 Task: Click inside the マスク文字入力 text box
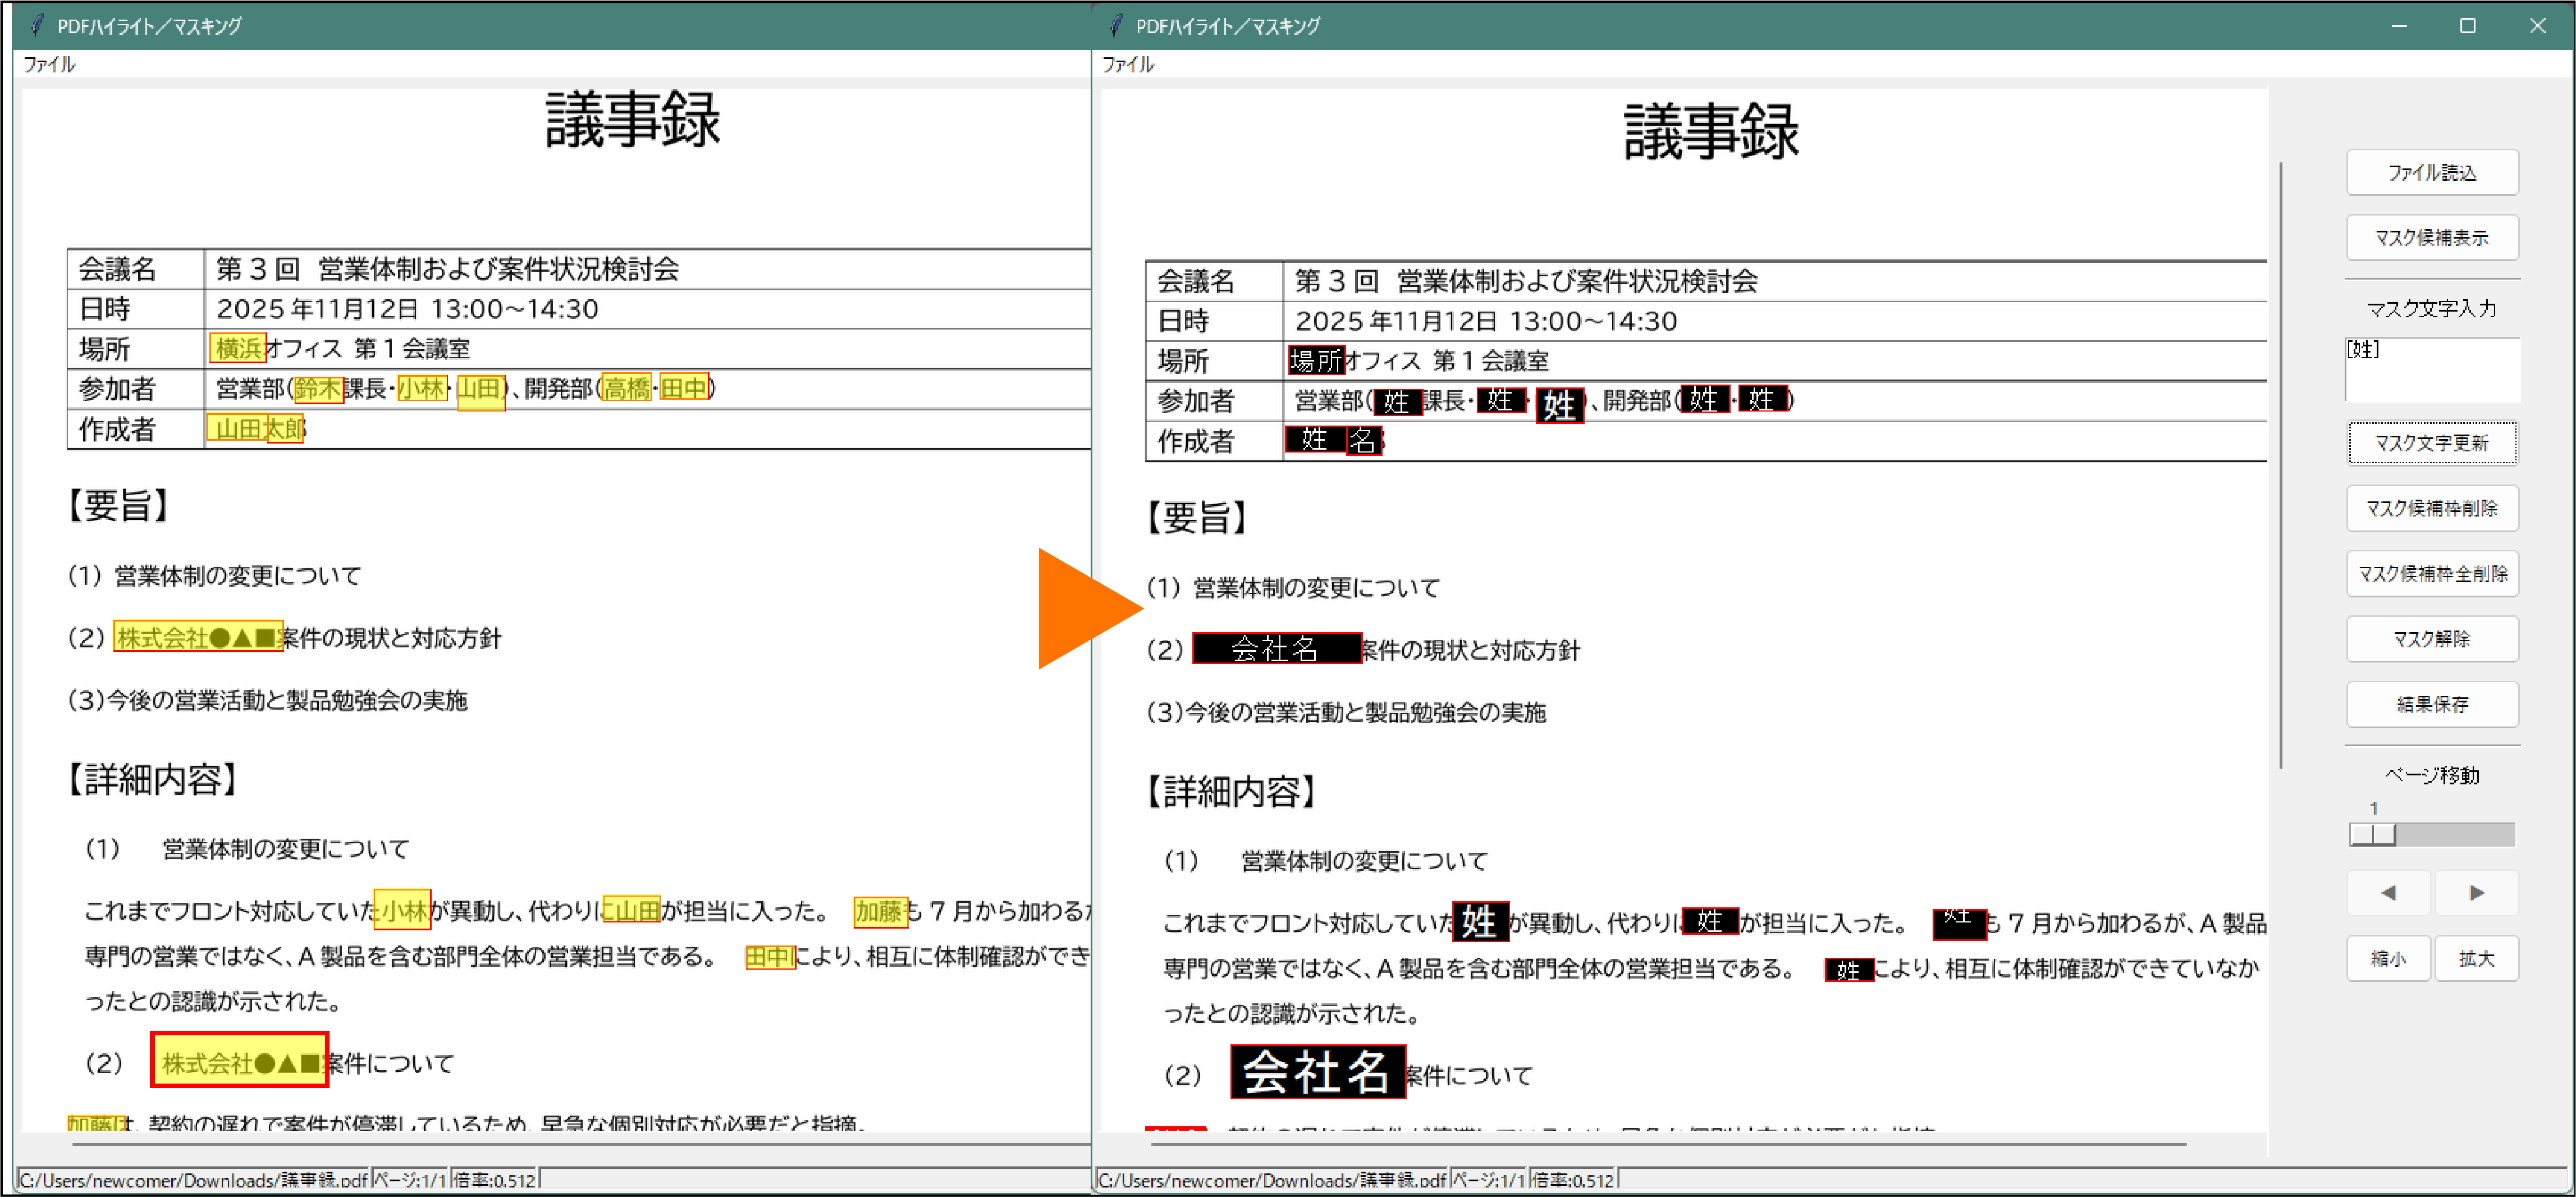click(x=2432, y=370)
